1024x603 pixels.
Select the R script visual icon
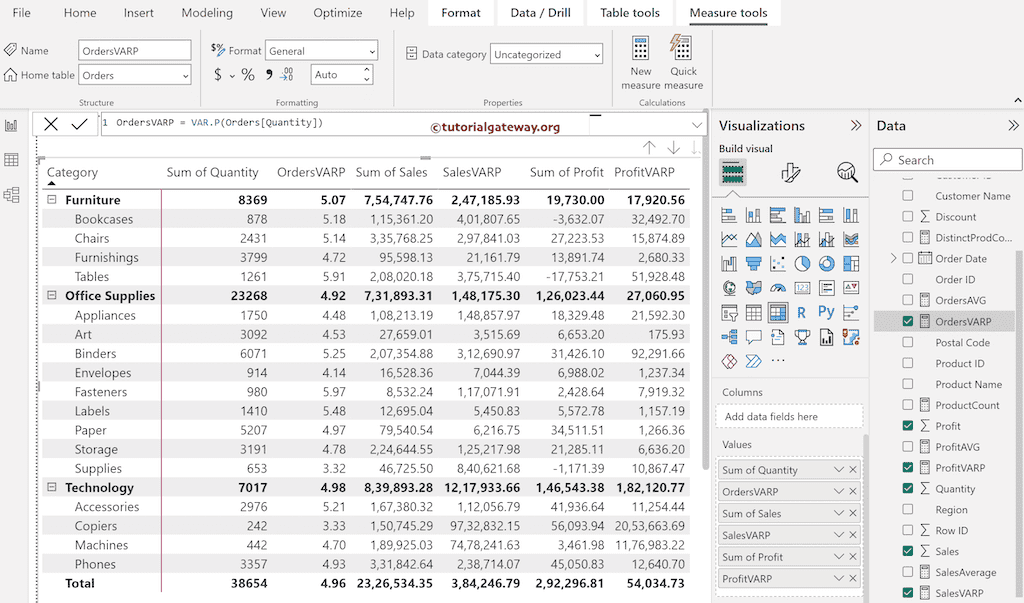[x=800, y=311]
